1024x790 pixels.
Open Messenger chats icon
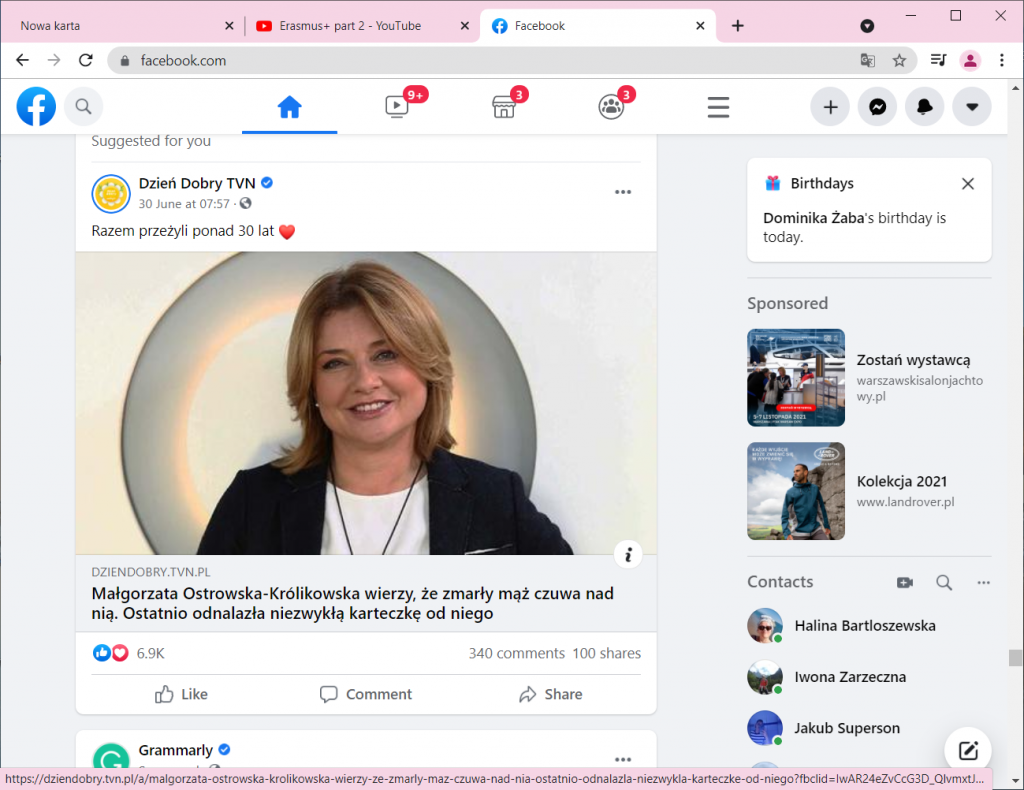877,106
